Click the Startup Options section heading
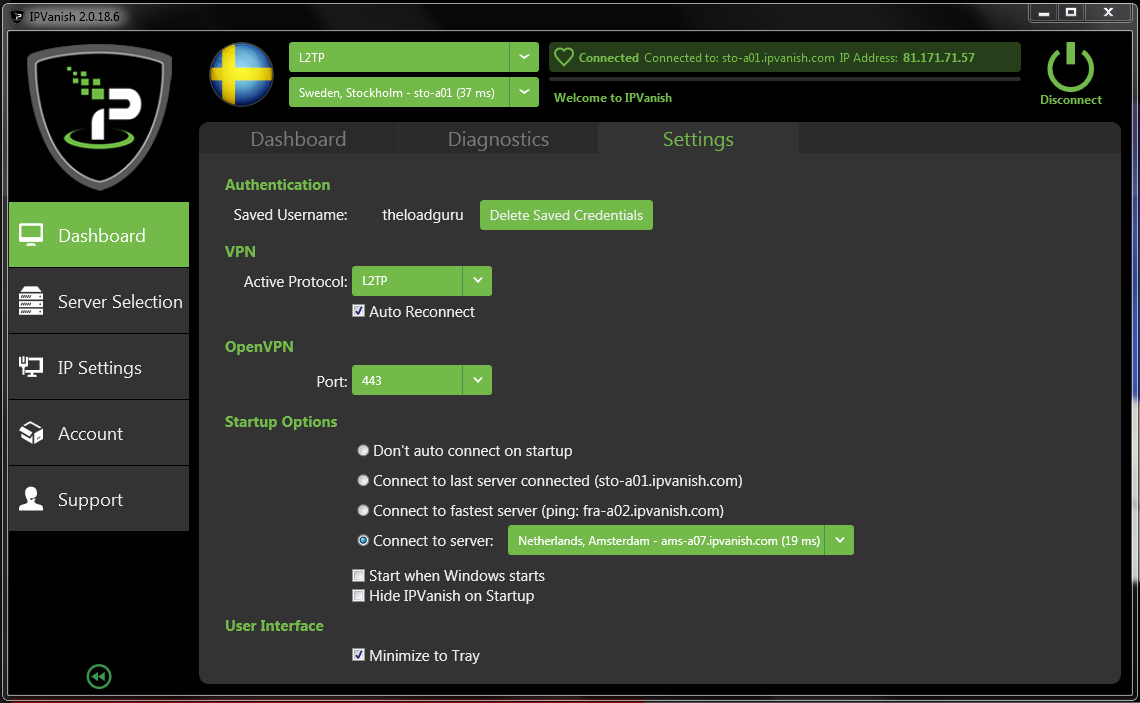This screenshot has height=703, width=1140. click(281, 422)
